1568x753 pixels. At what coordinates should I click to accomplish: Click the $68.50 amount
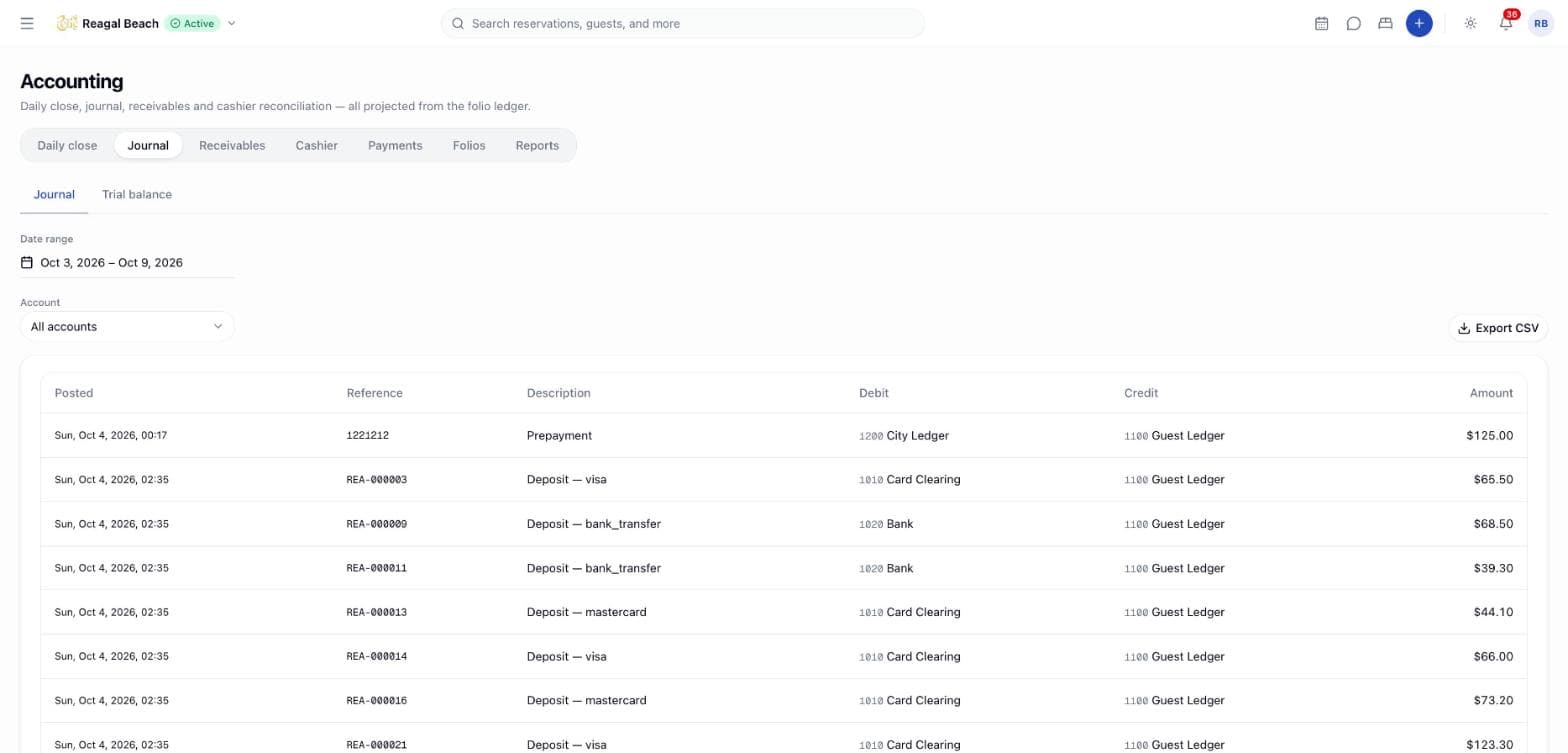1493,524
